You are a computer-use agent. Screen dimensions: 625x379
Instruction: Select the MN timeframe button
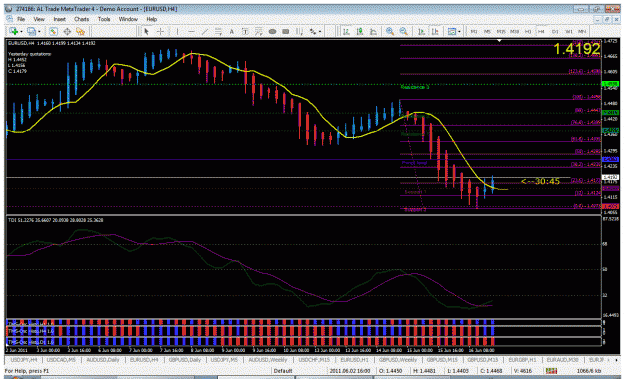pos(582,31)
